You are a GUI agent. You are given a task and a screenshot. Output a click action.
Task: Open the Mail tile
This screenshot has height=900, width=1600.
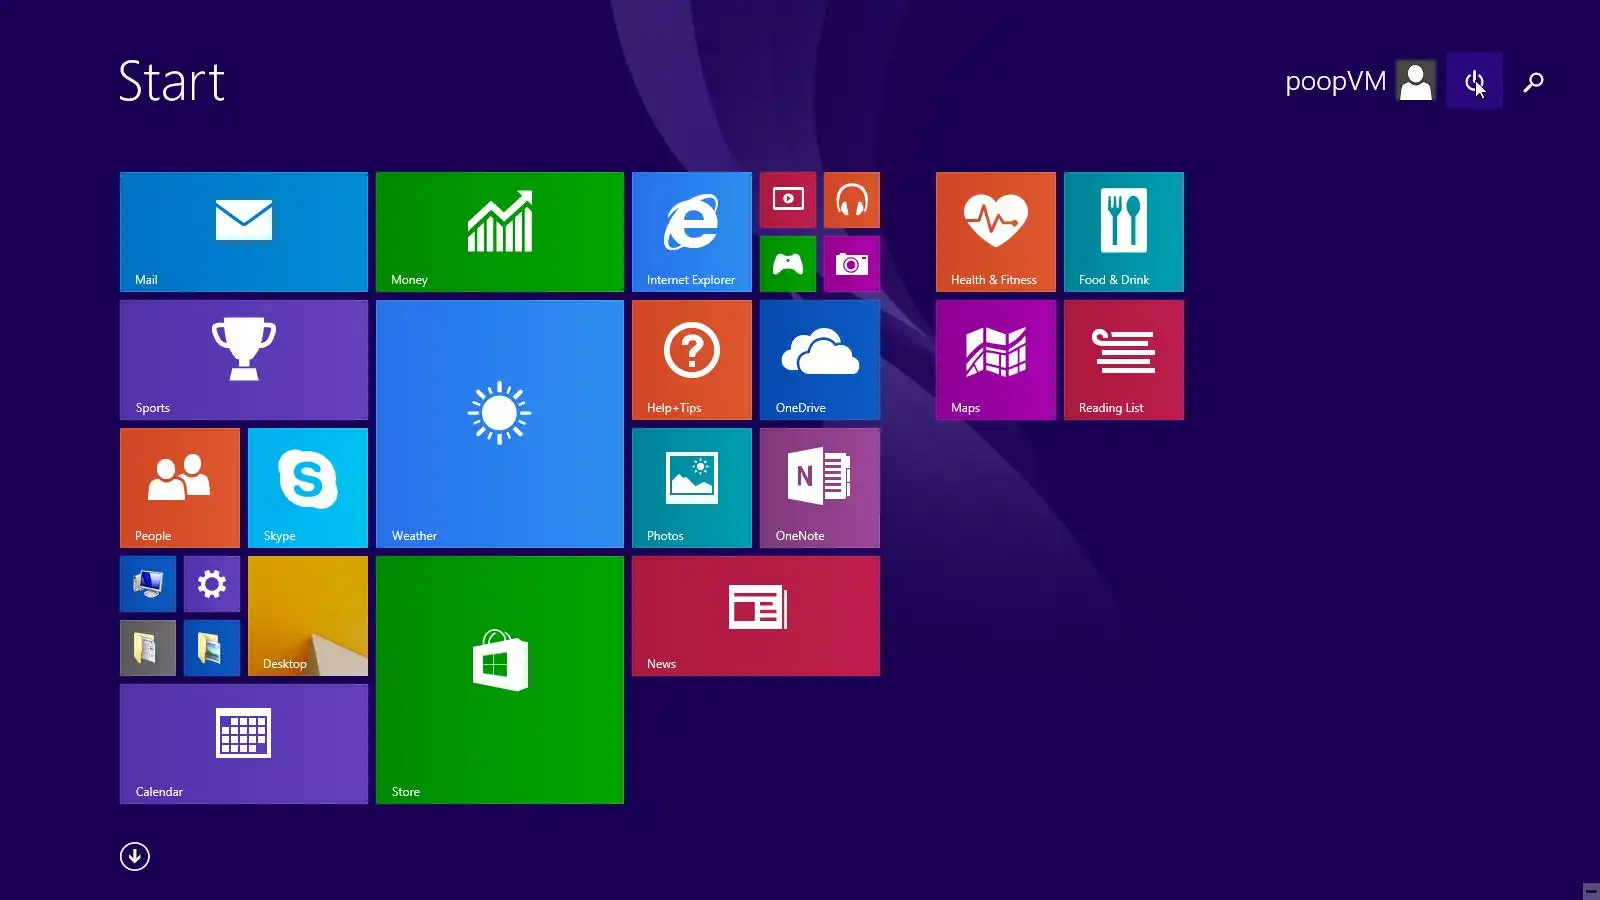tap(244, 232)
